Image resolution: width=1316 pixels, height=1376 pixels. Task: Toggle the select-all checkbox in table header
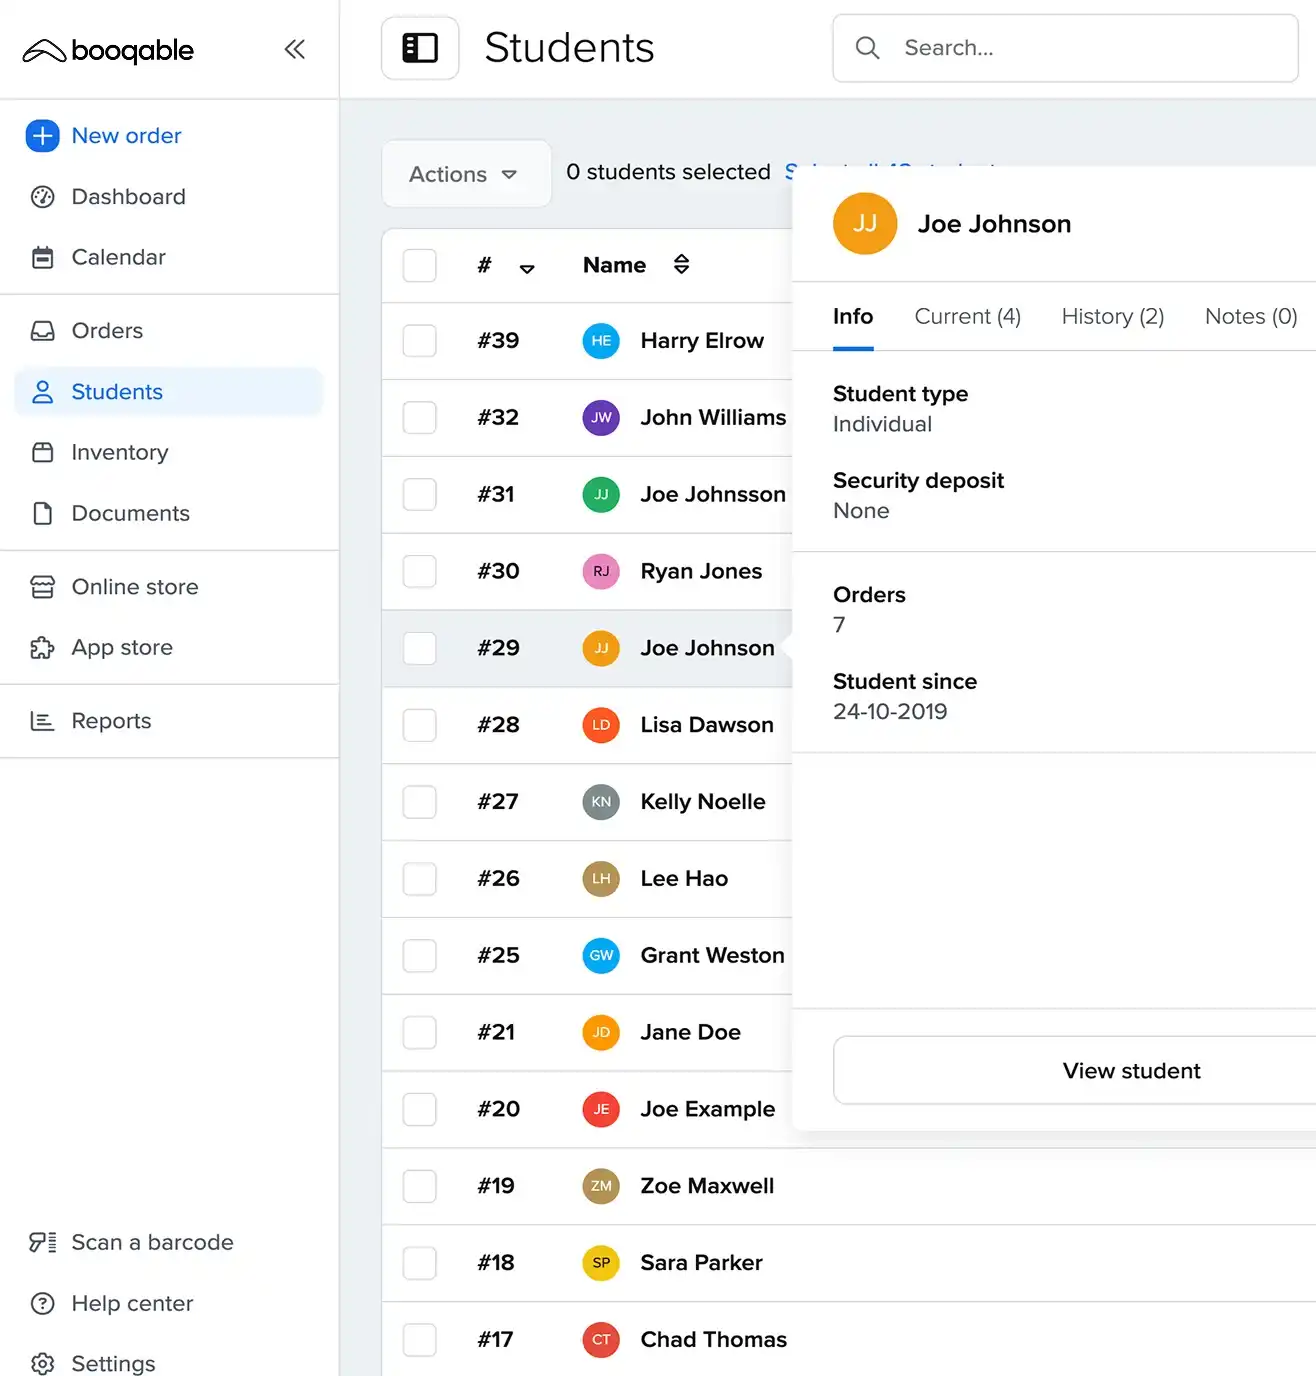coord(419,266)
